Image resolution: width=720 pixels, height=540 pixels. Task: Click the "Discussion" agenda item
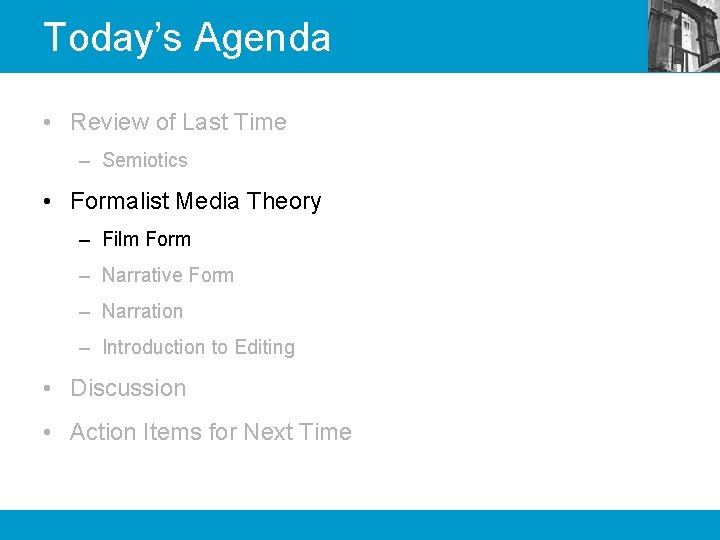(128, 388)
